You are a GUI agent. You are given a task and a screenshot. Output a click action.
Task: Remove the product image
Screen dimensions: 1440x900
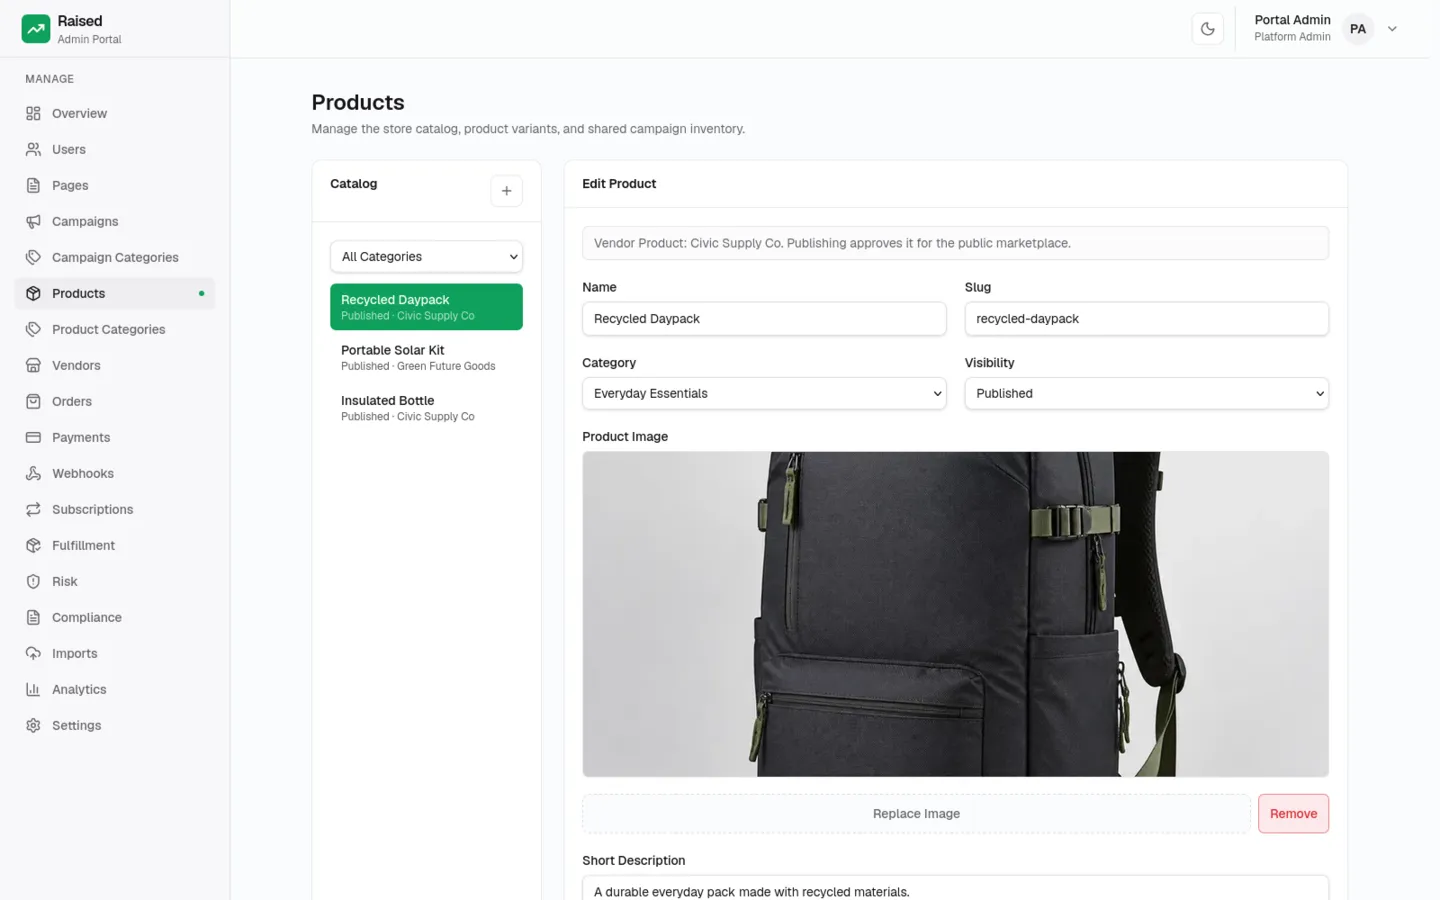1293,814
